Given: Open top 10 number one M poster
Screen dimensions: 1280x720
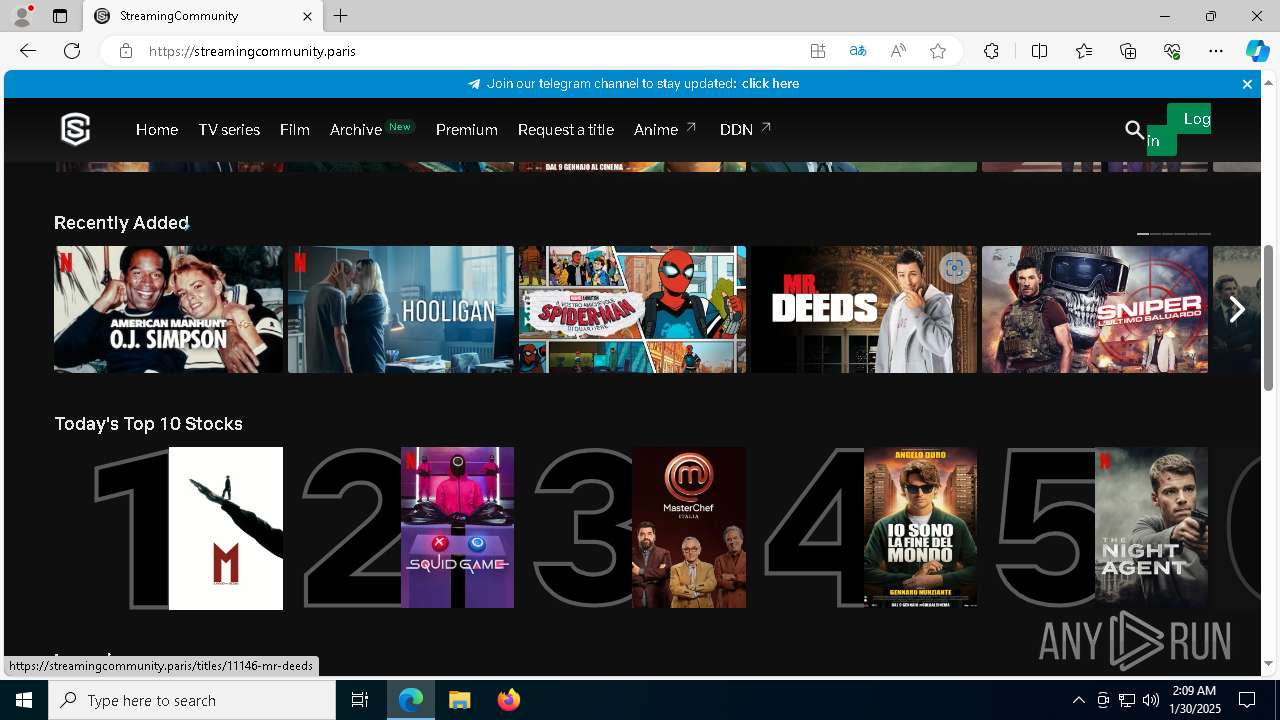Looking at the screenshot, I should click(226, 528).
